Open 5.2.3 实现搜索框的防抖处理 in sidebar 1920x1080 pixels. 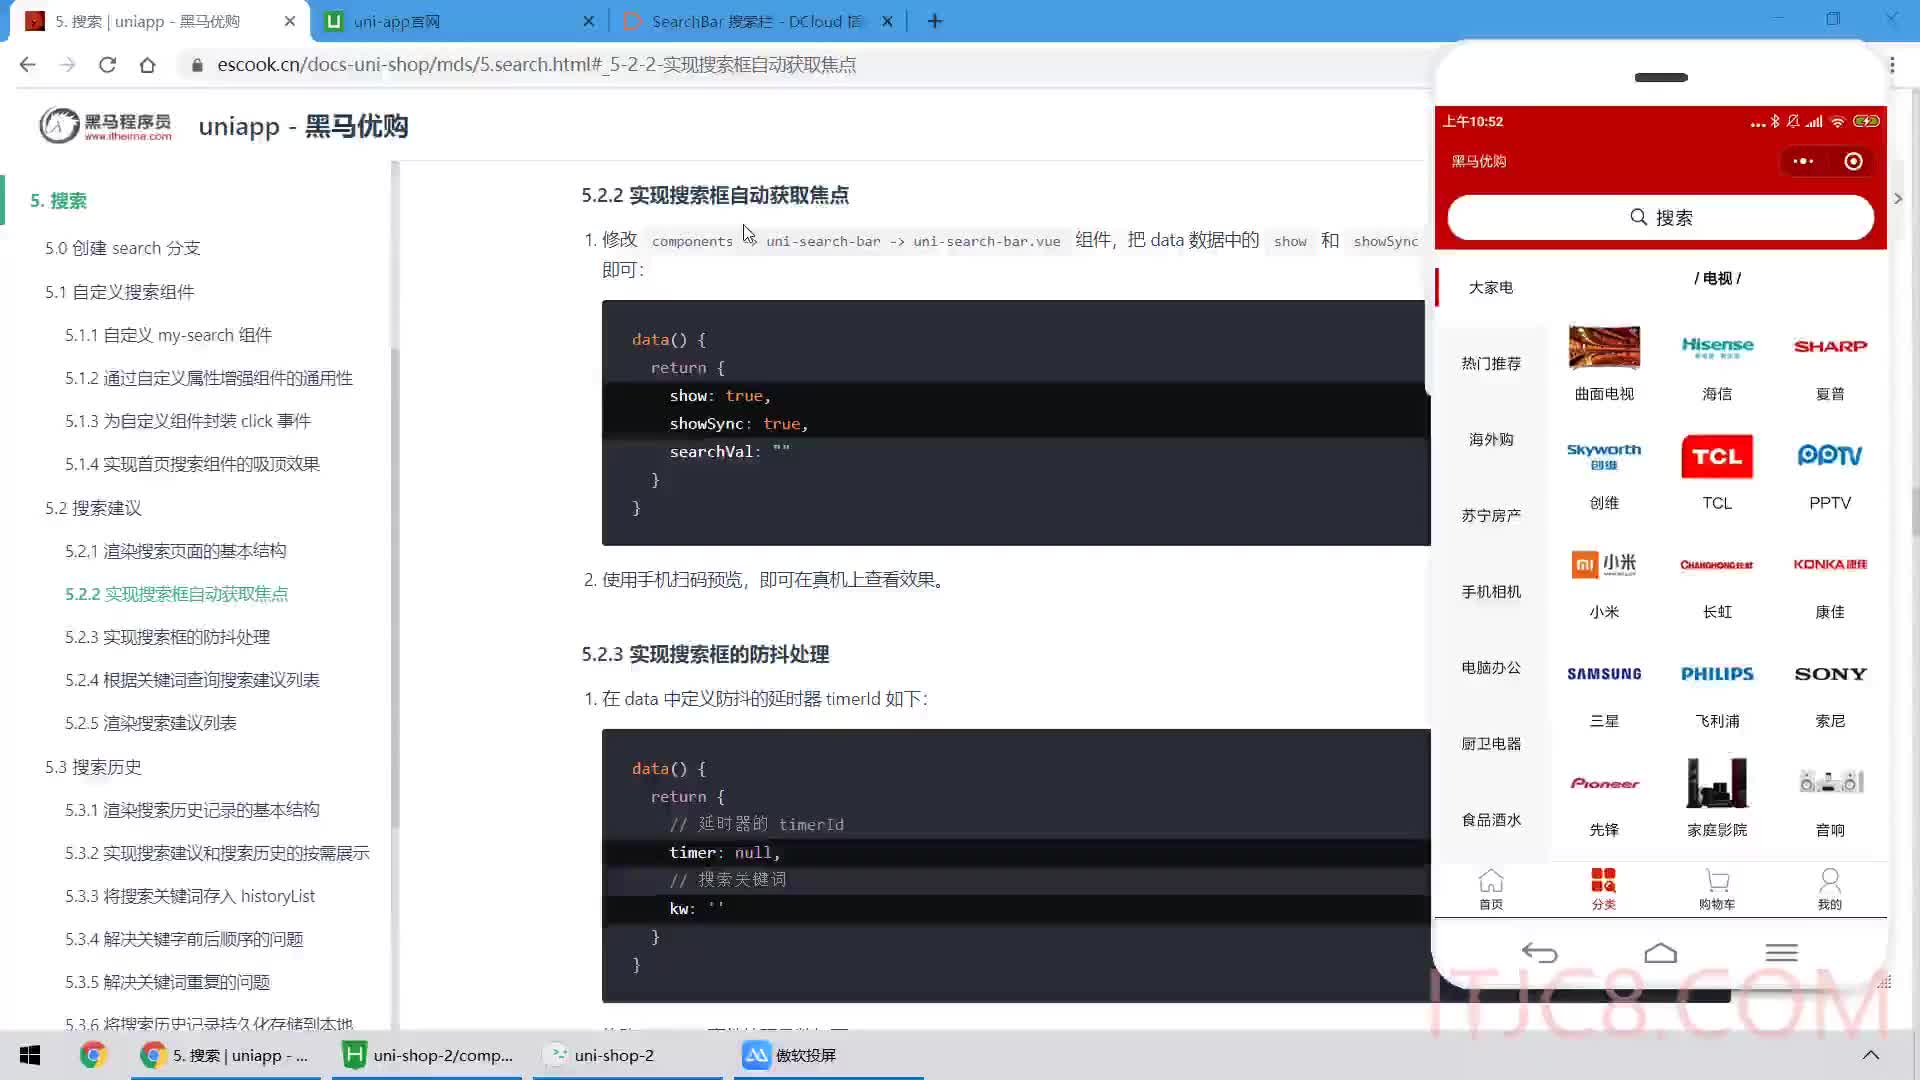click(167, 637)
